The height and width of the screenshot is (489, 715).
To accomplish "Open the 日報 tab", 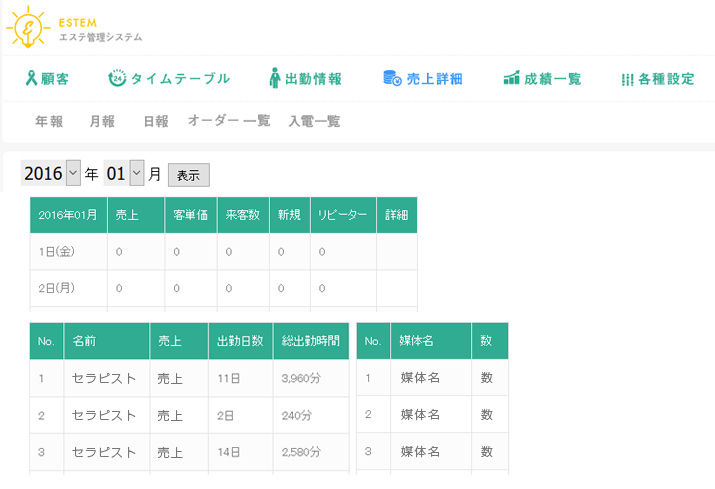I will tap(155, 121).
